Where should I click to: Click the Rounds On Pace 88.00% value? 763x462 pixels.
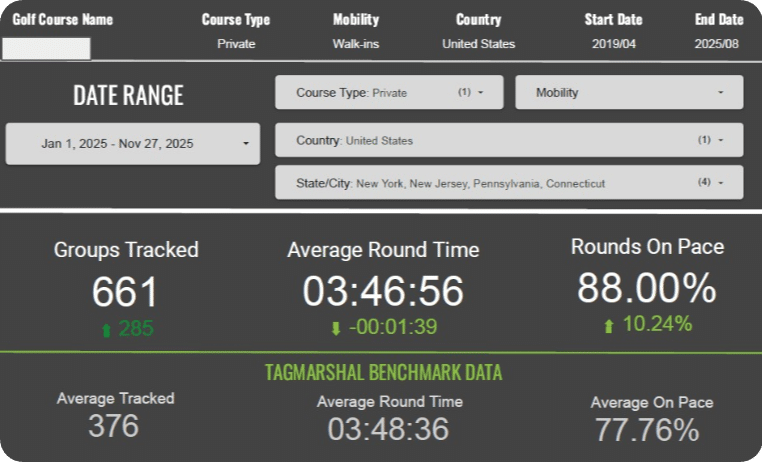pos(647,288)
